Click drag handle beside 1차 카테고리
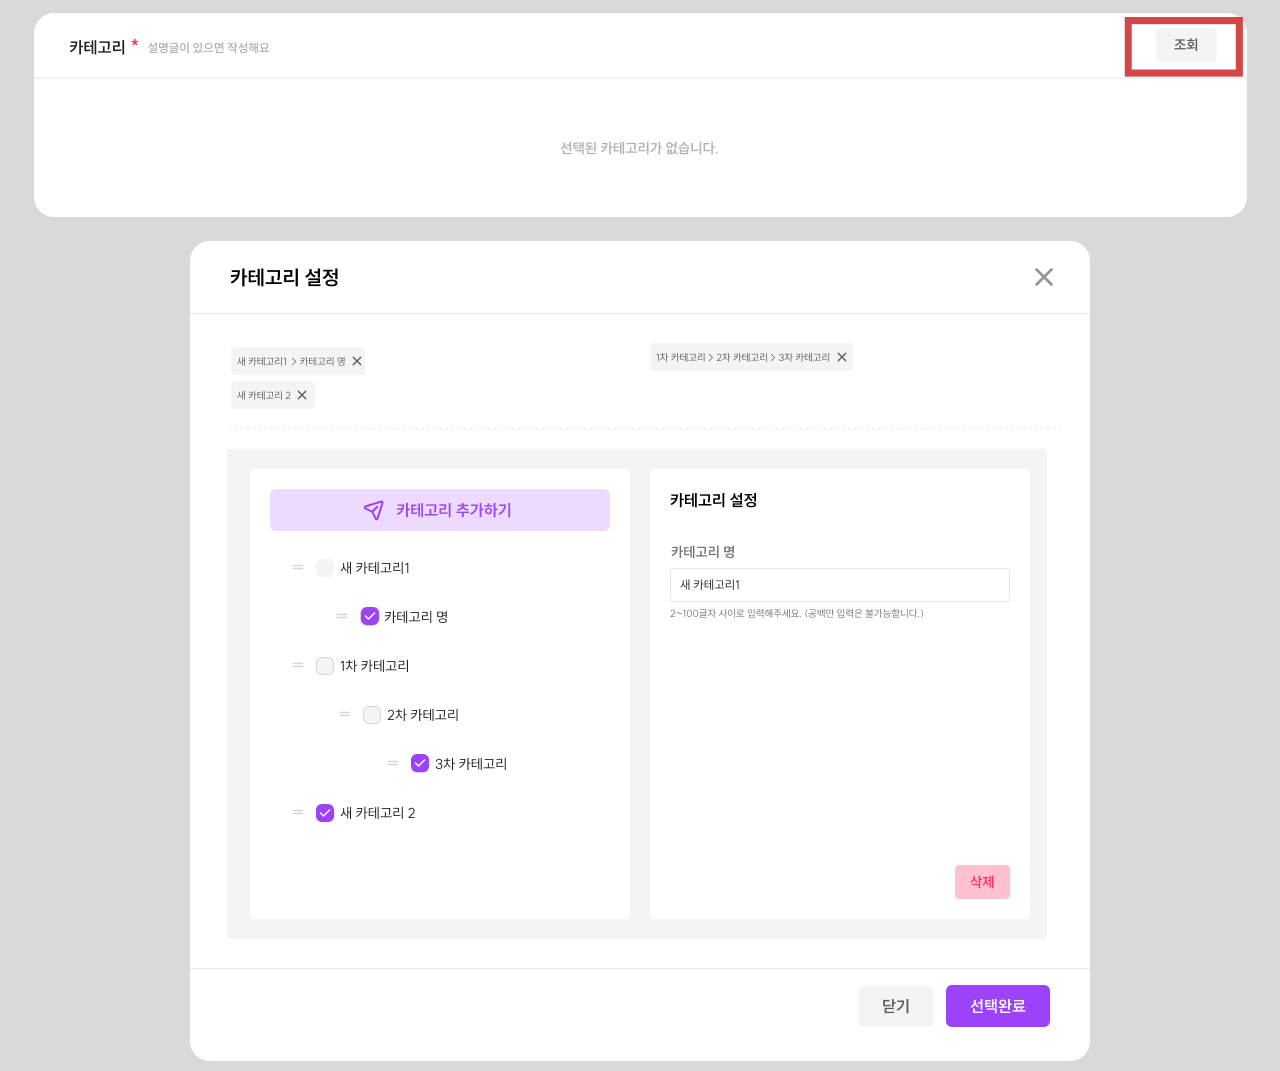1280x1071 pixels. (298, 665)
